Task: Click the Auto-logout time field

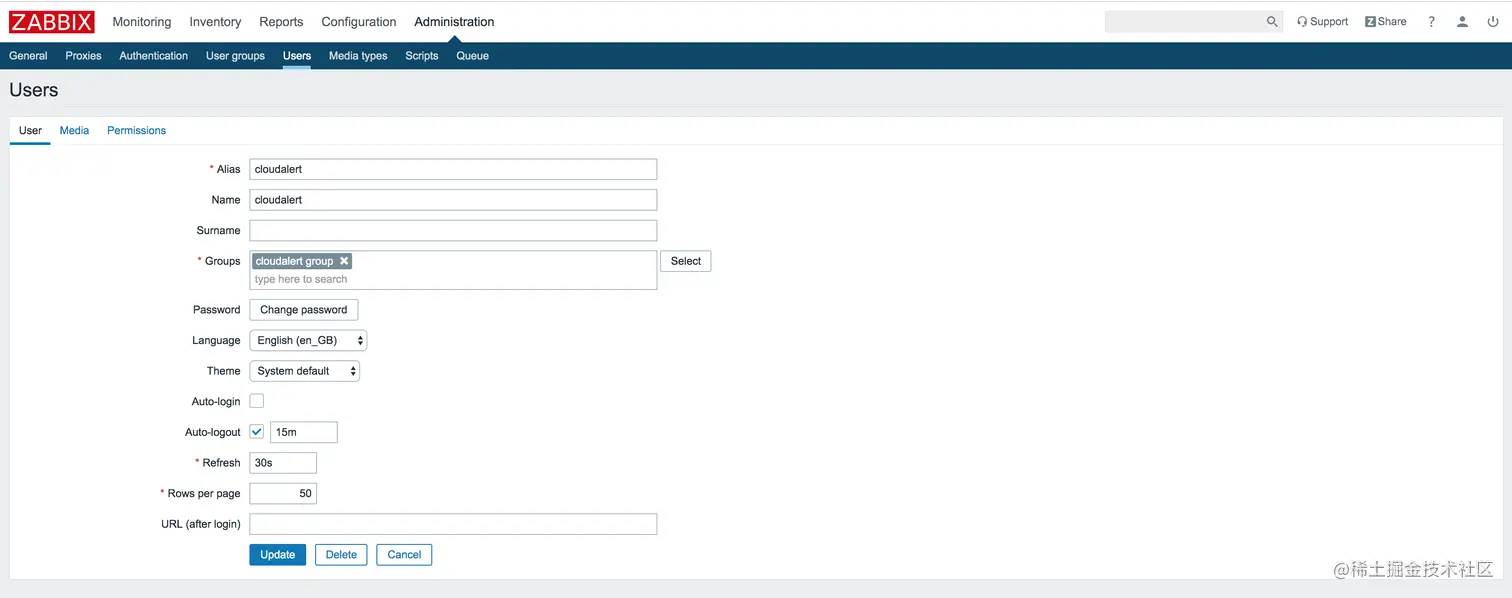Action: click(x=304, y=432)
